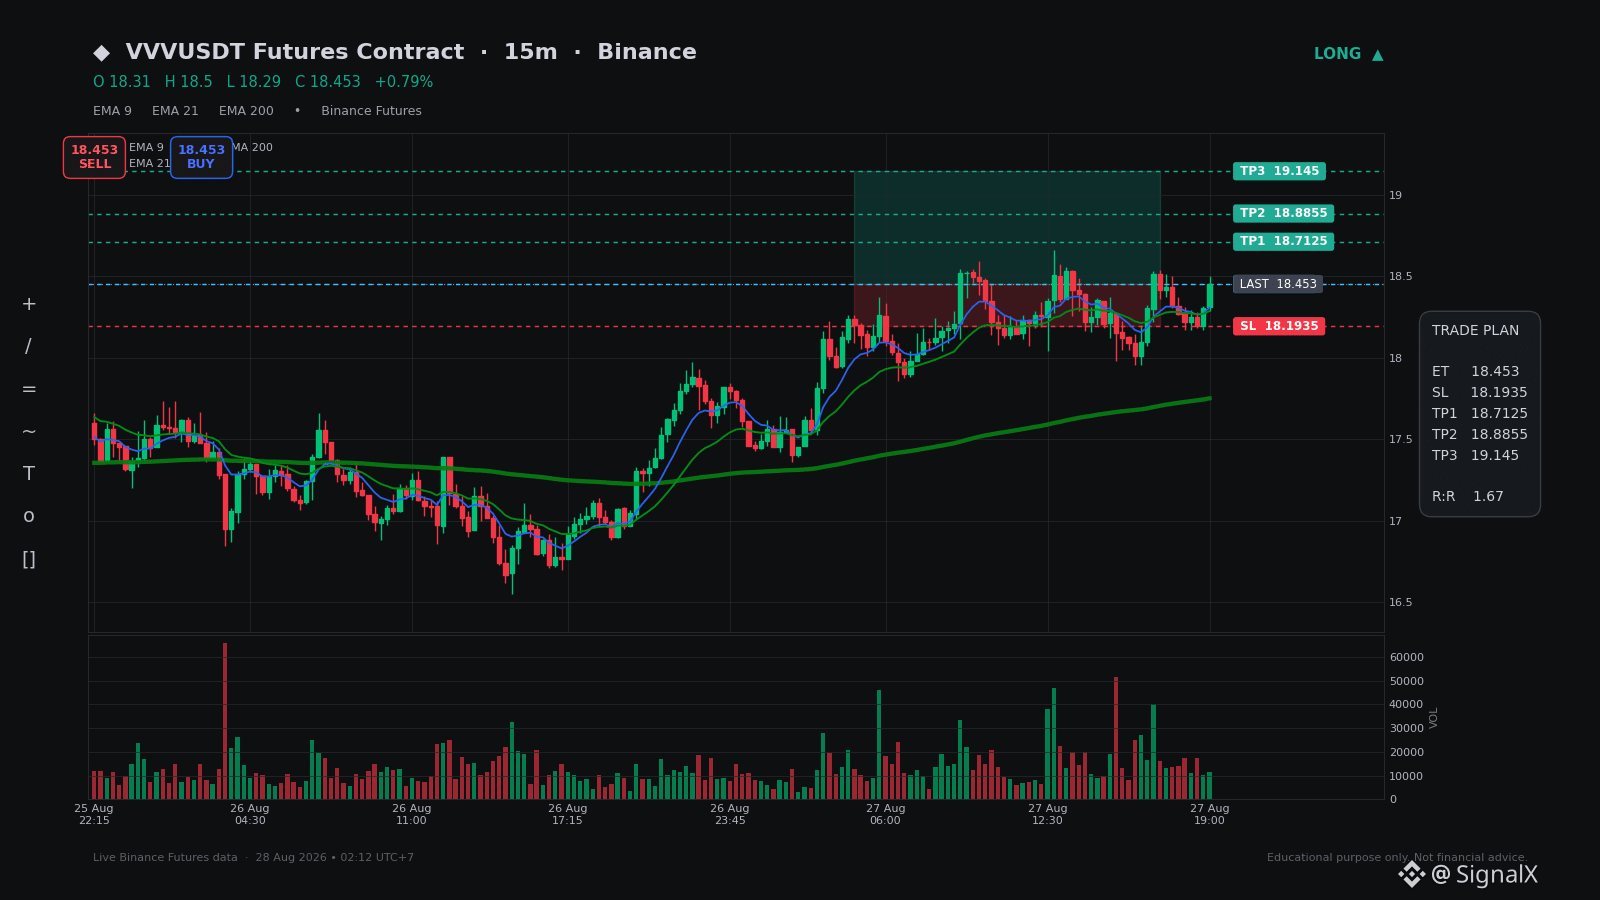Select the parallel lines equals tool
The width and height of the screenshot is (1600, 900).
pyautogui.click(x=29, y=389)
